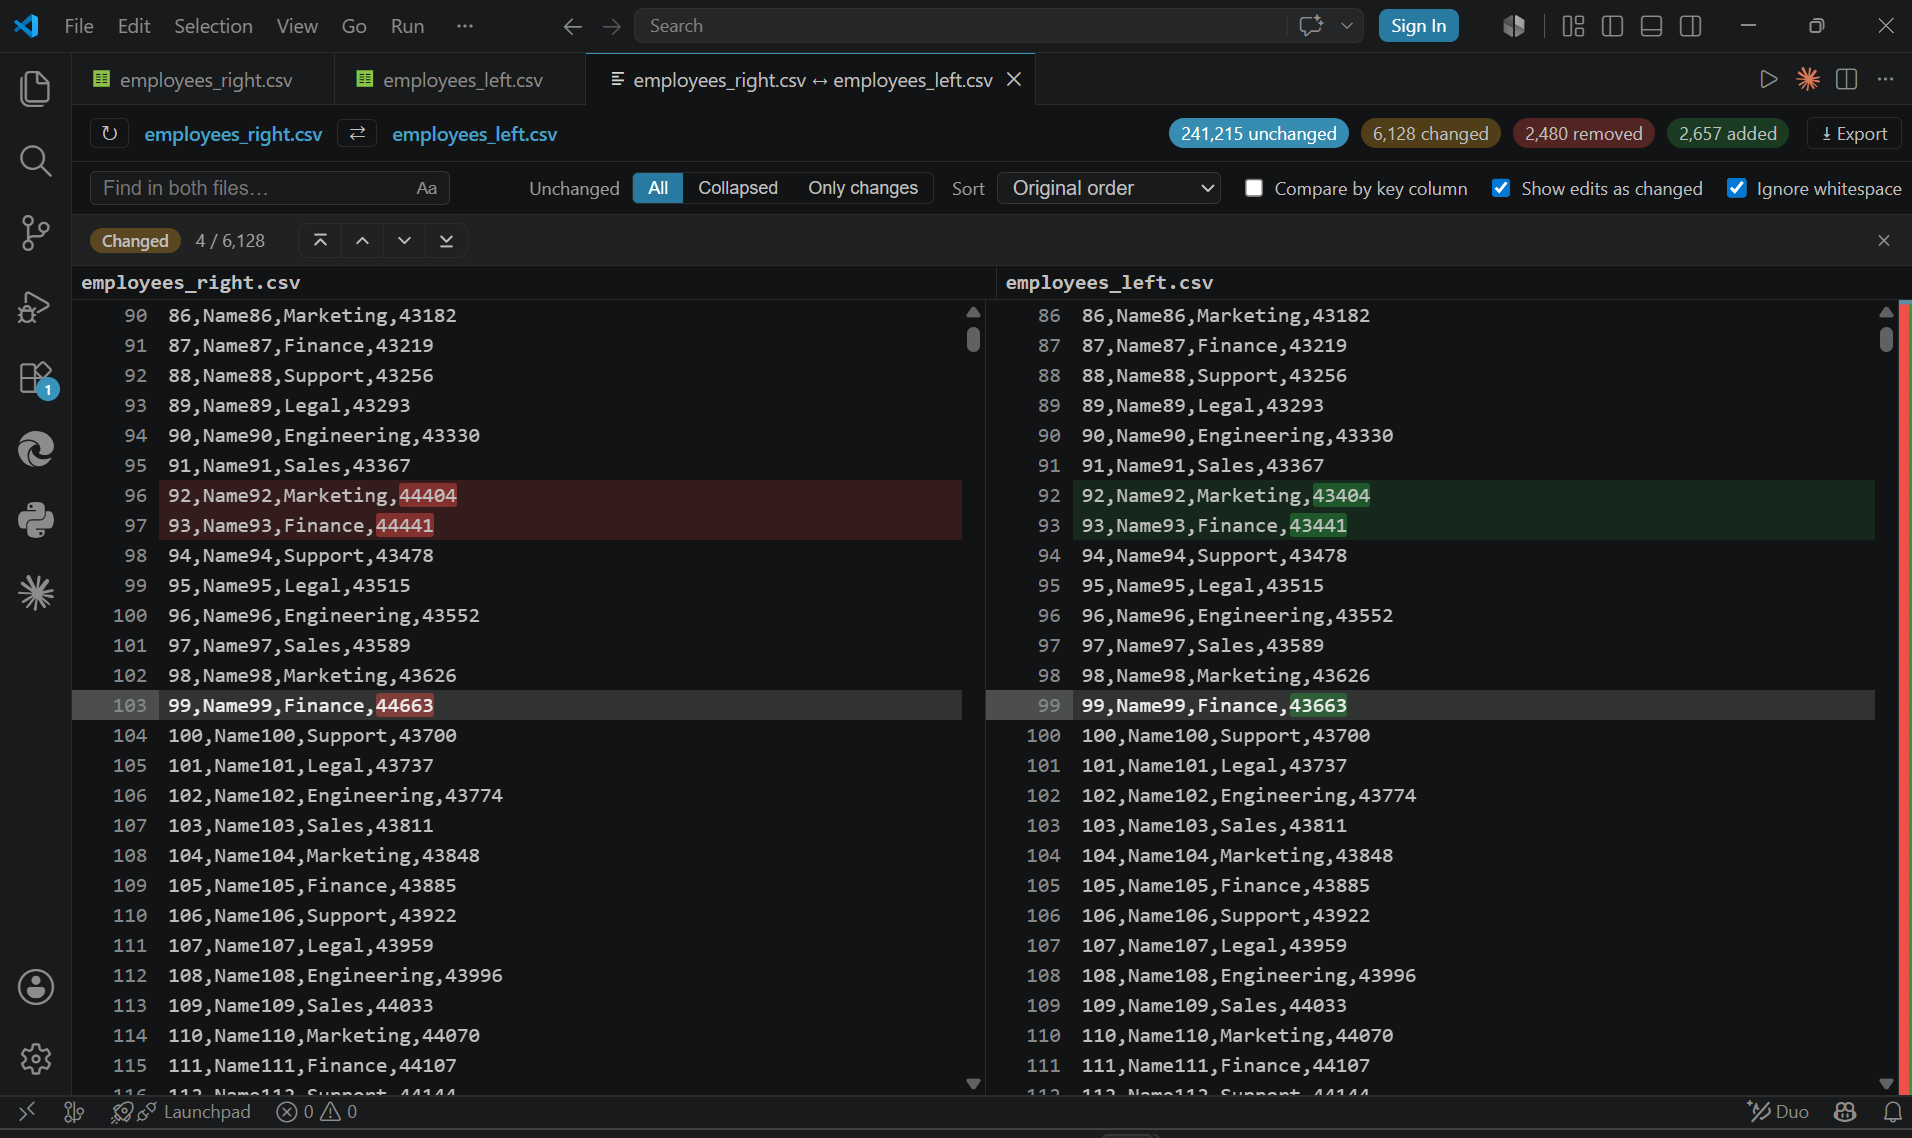This screenshot has height=1138, width=1912.
Task: Click the right pane scrollbar thumb
Action: (1886, 339)
